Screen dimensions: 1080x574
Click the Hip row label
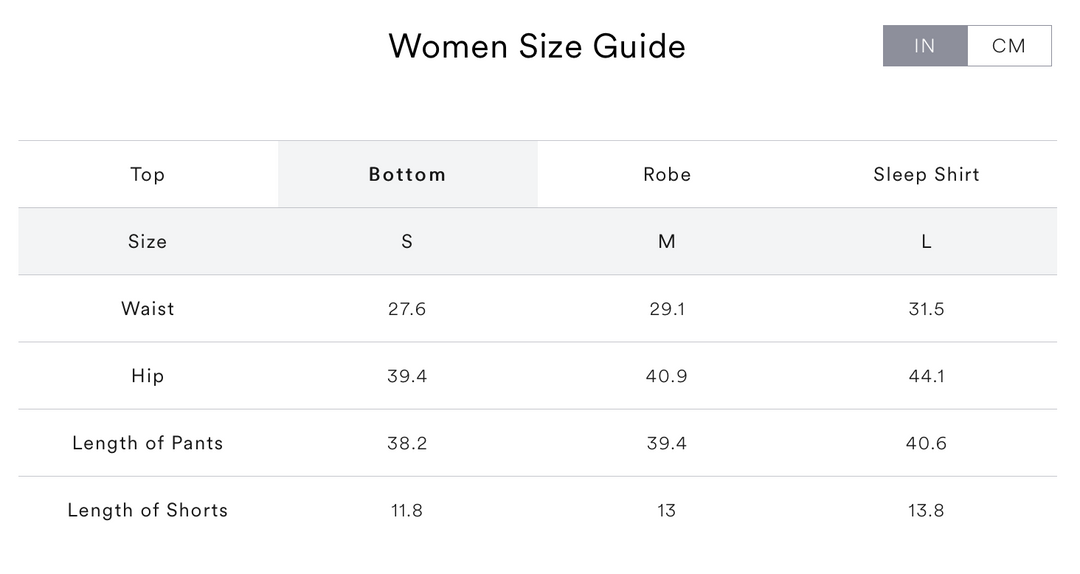147,376
